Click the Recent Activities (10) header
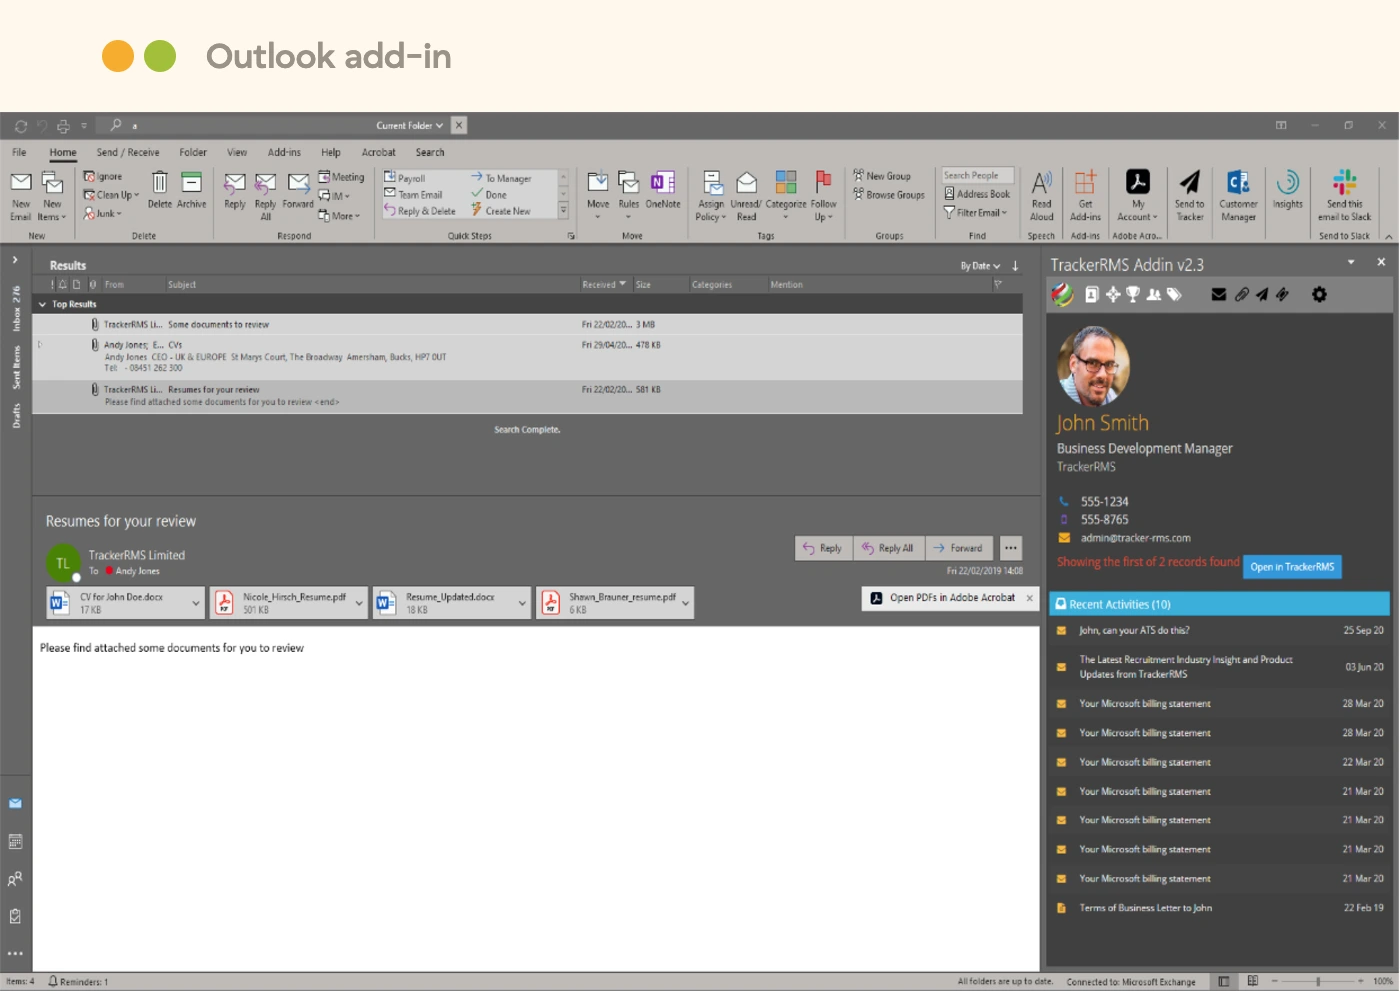1400x991 pixels. click(x=1219, y=605)
